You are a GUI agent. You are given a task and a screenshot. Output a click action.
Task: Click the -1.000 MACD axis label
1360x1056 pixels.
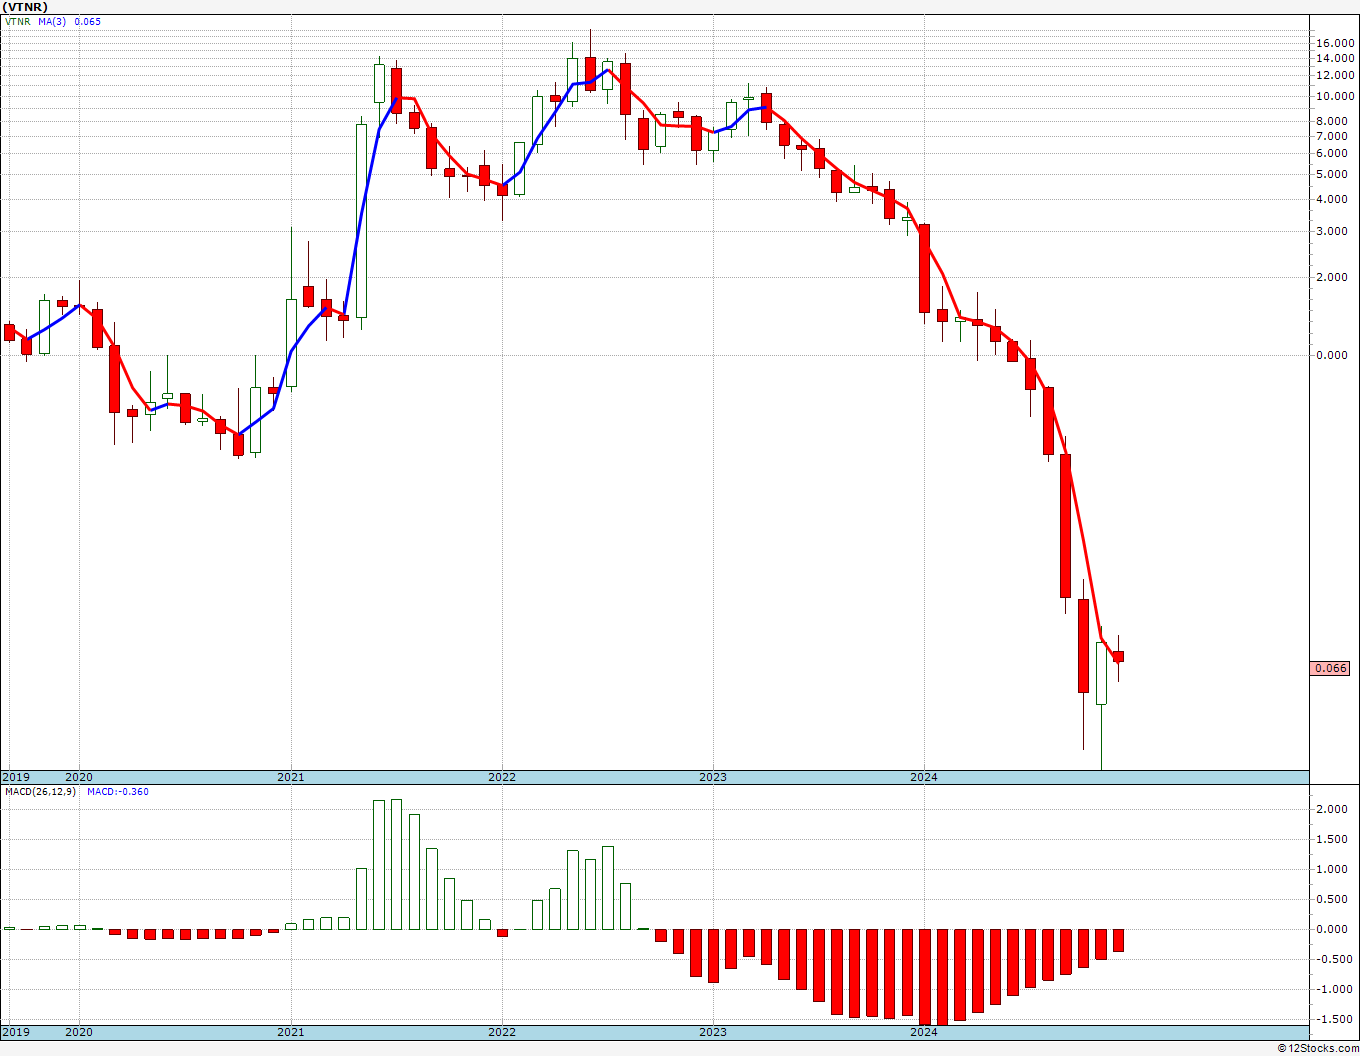click(1336, 989)
